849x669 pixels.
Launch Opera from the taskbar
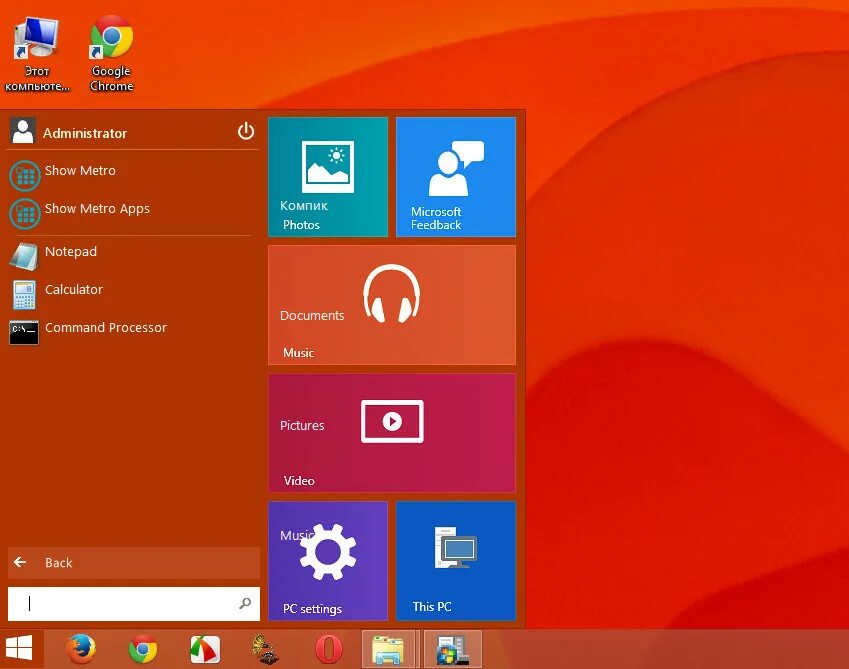329,649
